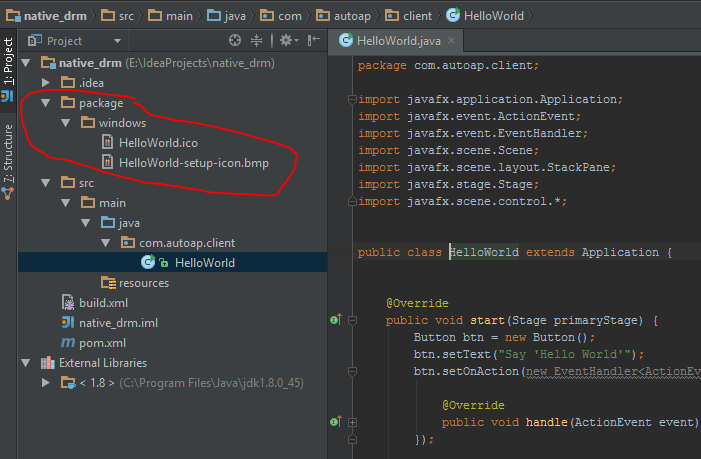Image resolution: width=701 pixels, height=459 pixels.
Task: Open the Project view dropdown
Action: [118, 41]
